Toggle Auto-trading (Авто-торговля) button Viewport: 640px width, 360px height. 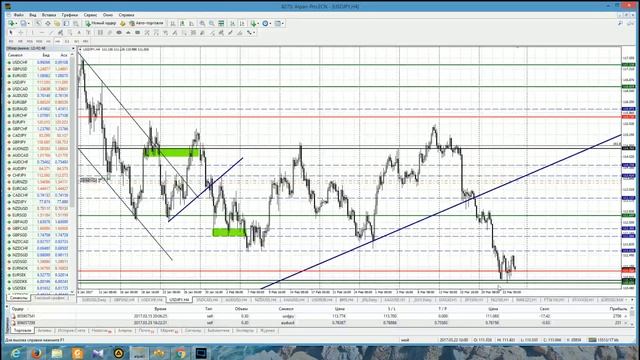[147, 23]
